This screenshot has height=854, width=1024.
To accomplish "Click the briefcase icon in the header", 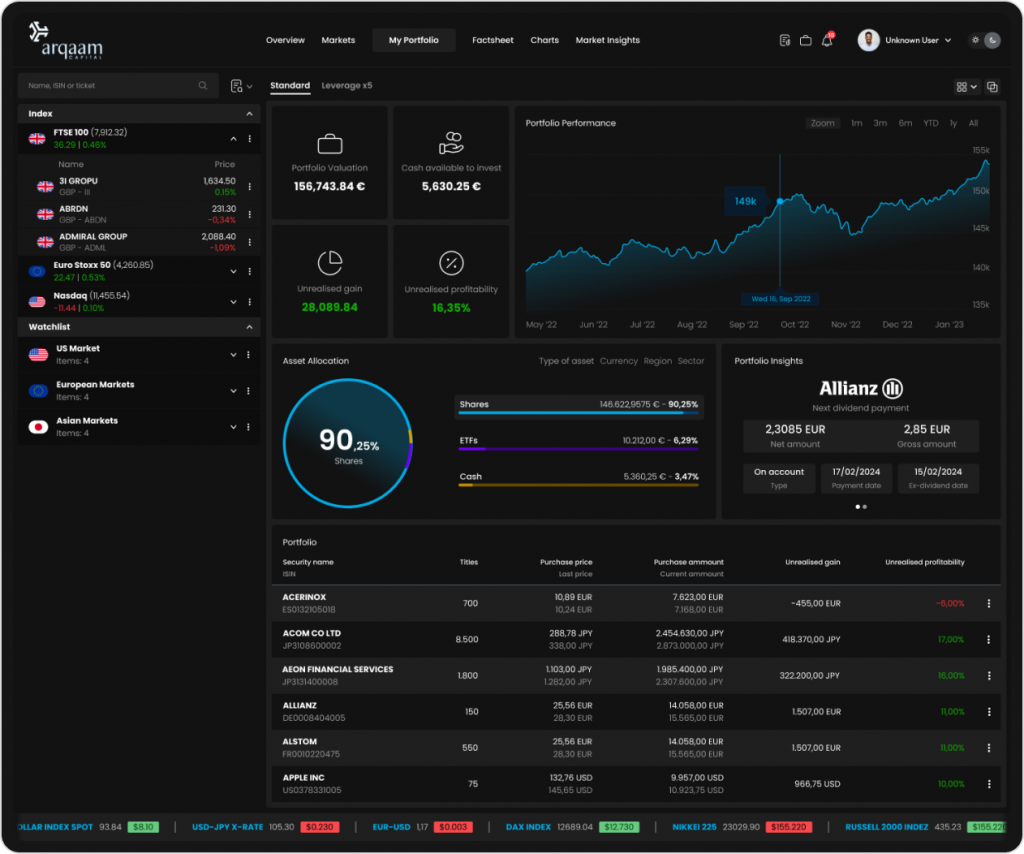I will 806,41.
